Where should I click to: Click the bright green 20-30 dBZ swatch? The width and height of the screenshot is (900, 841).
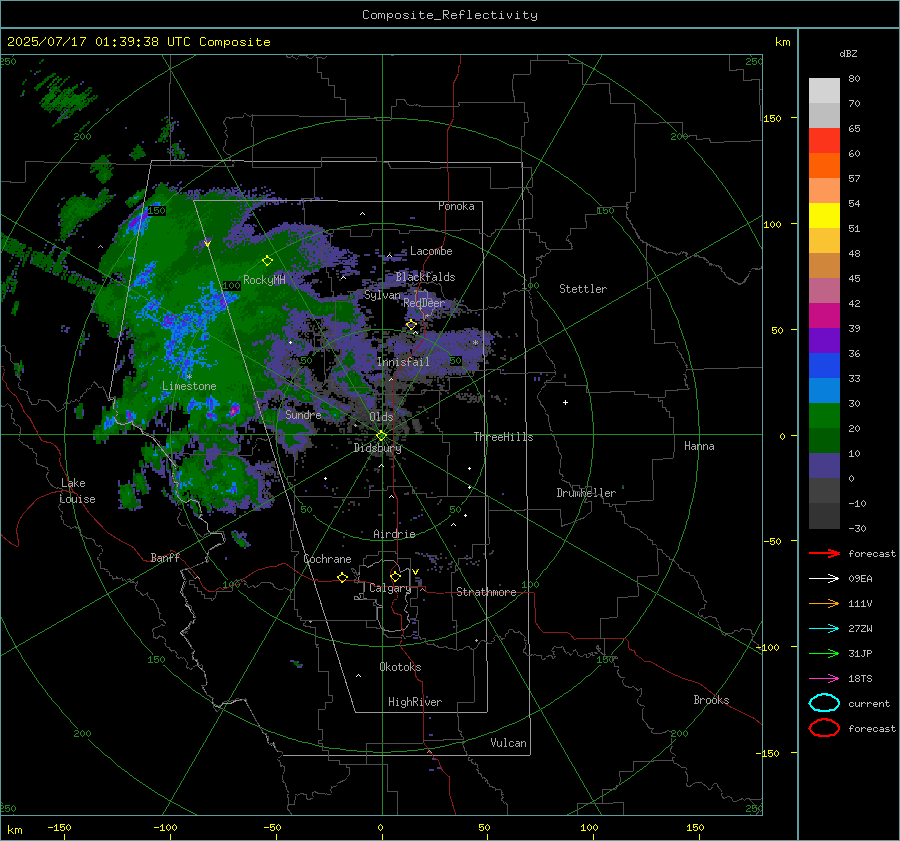pos(824,416)
